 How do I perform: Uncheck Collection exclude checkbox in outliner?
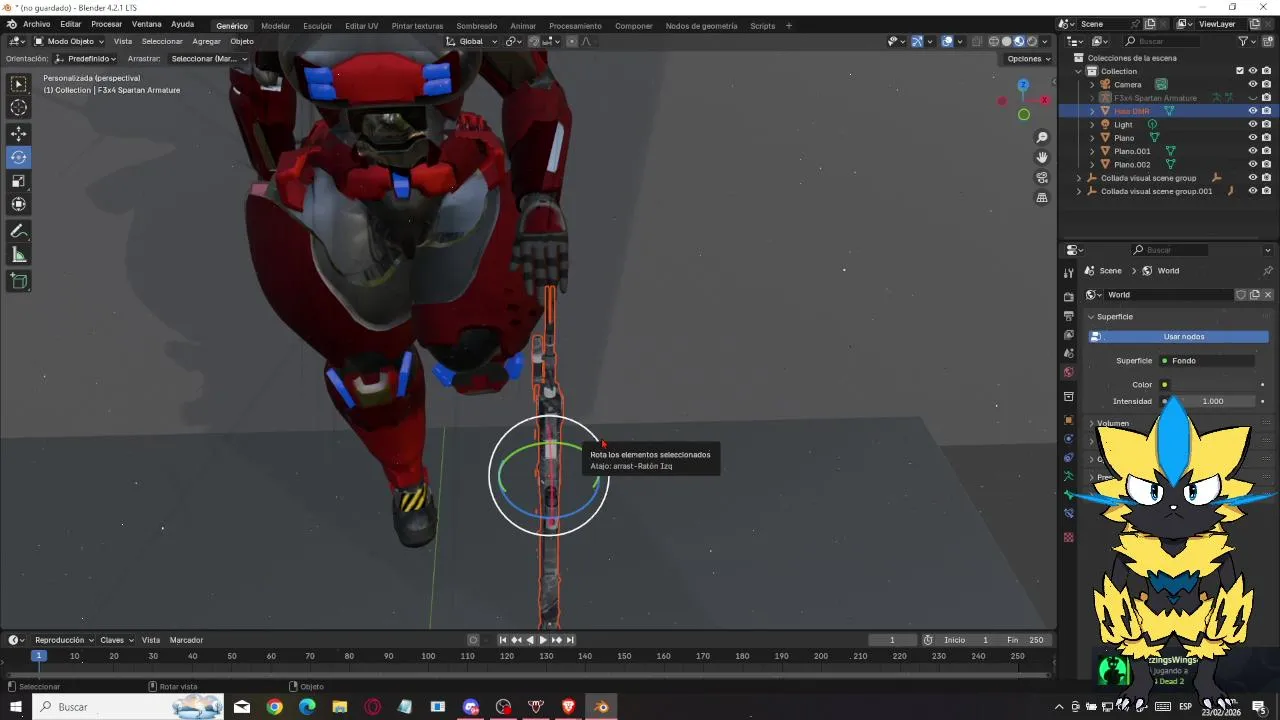(1240, 71)
